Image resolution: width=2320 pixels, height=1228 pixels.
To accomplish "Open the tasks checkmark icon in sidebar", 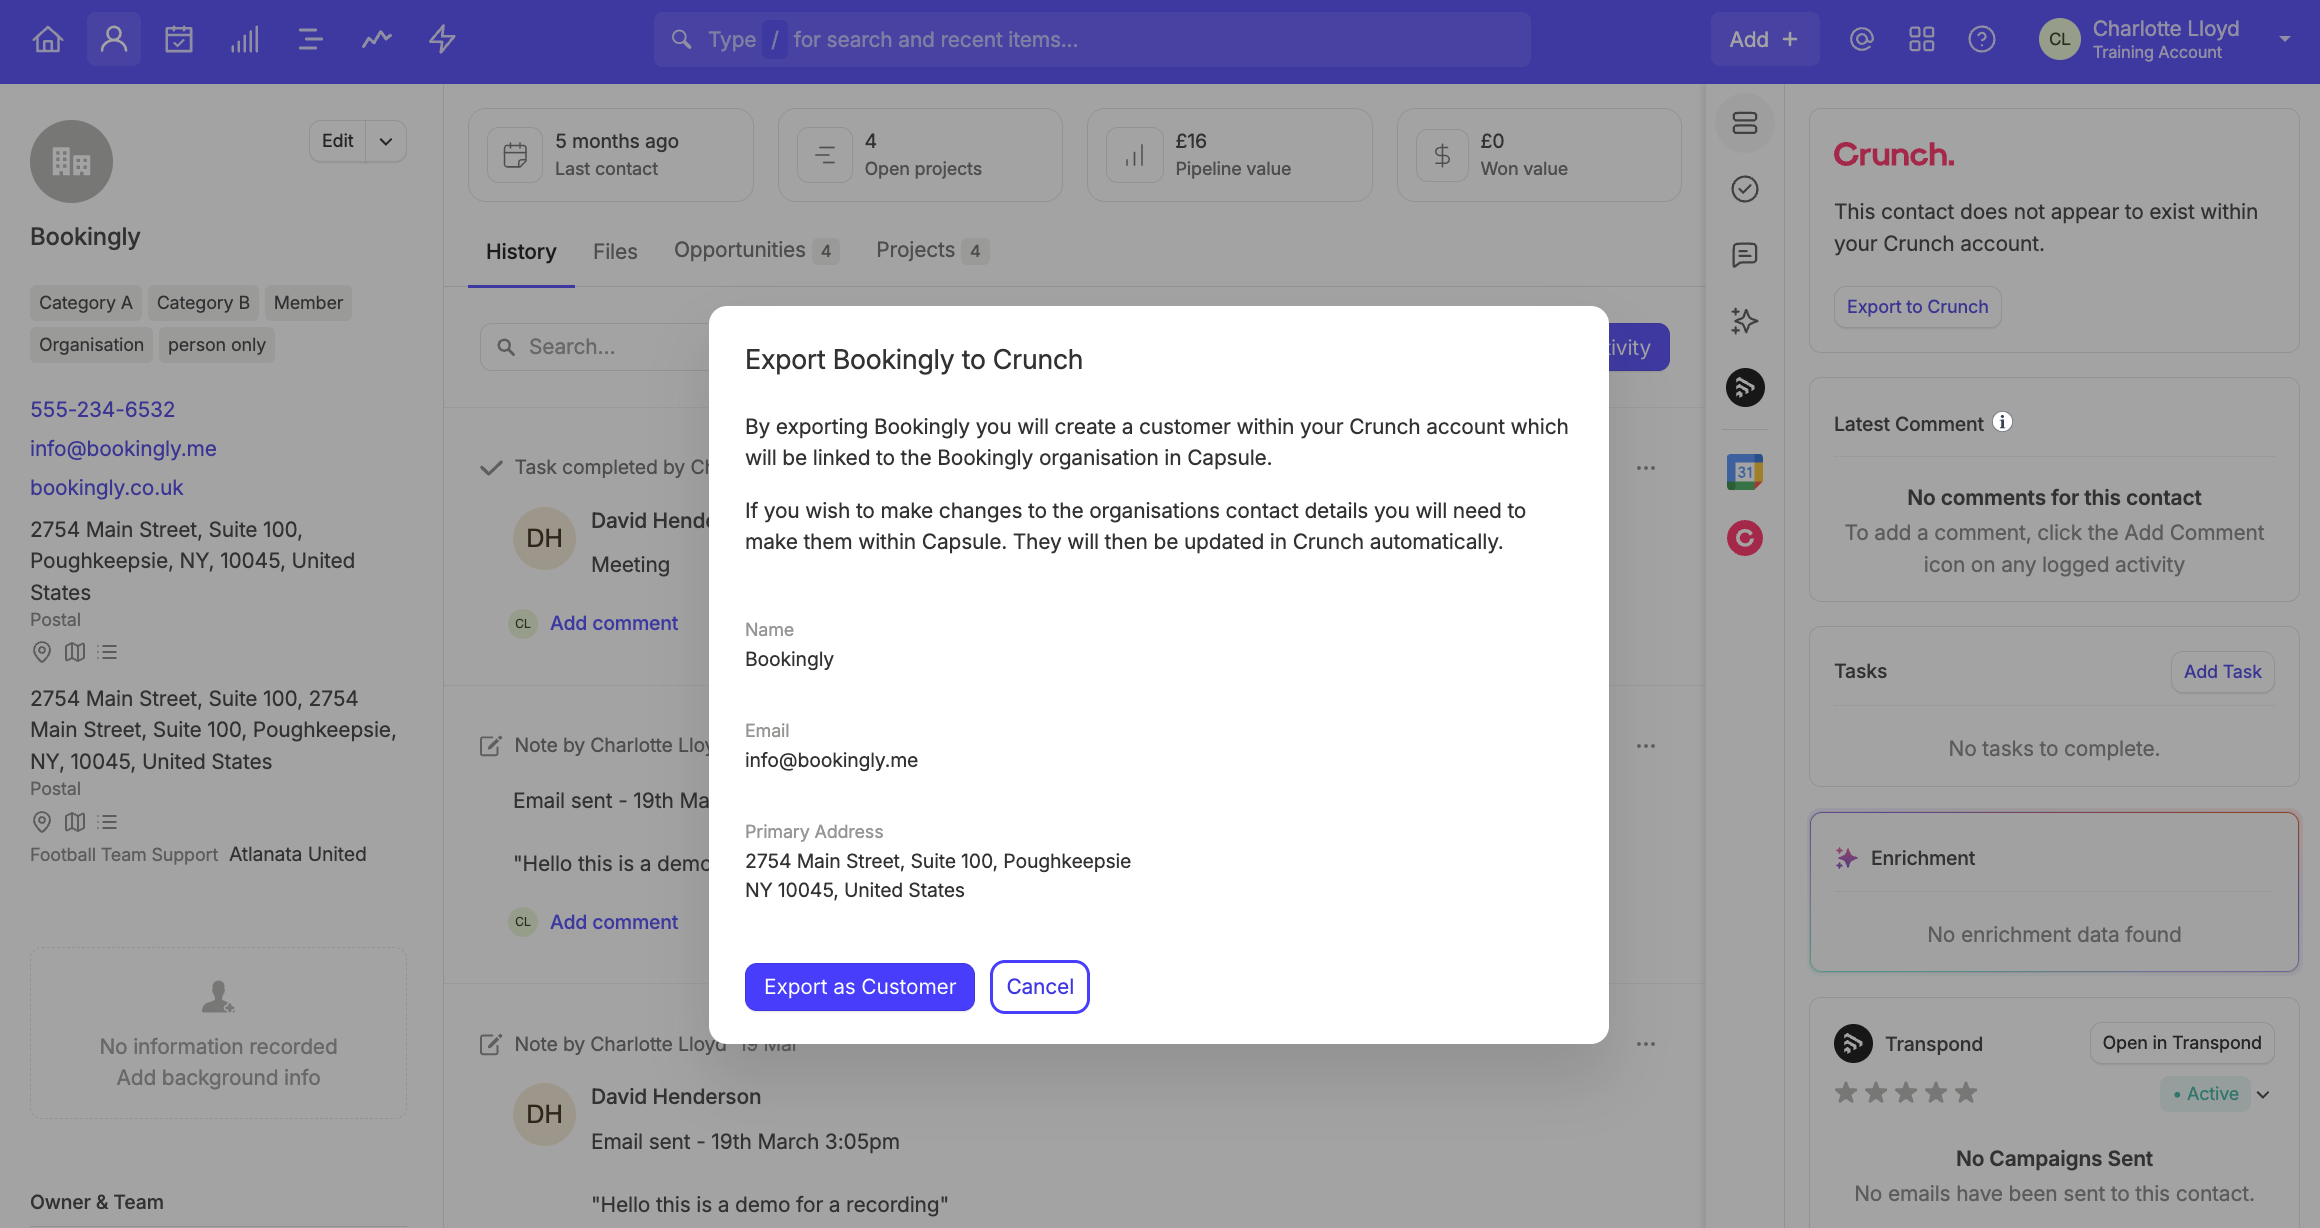I will [x=1745, y=189].
